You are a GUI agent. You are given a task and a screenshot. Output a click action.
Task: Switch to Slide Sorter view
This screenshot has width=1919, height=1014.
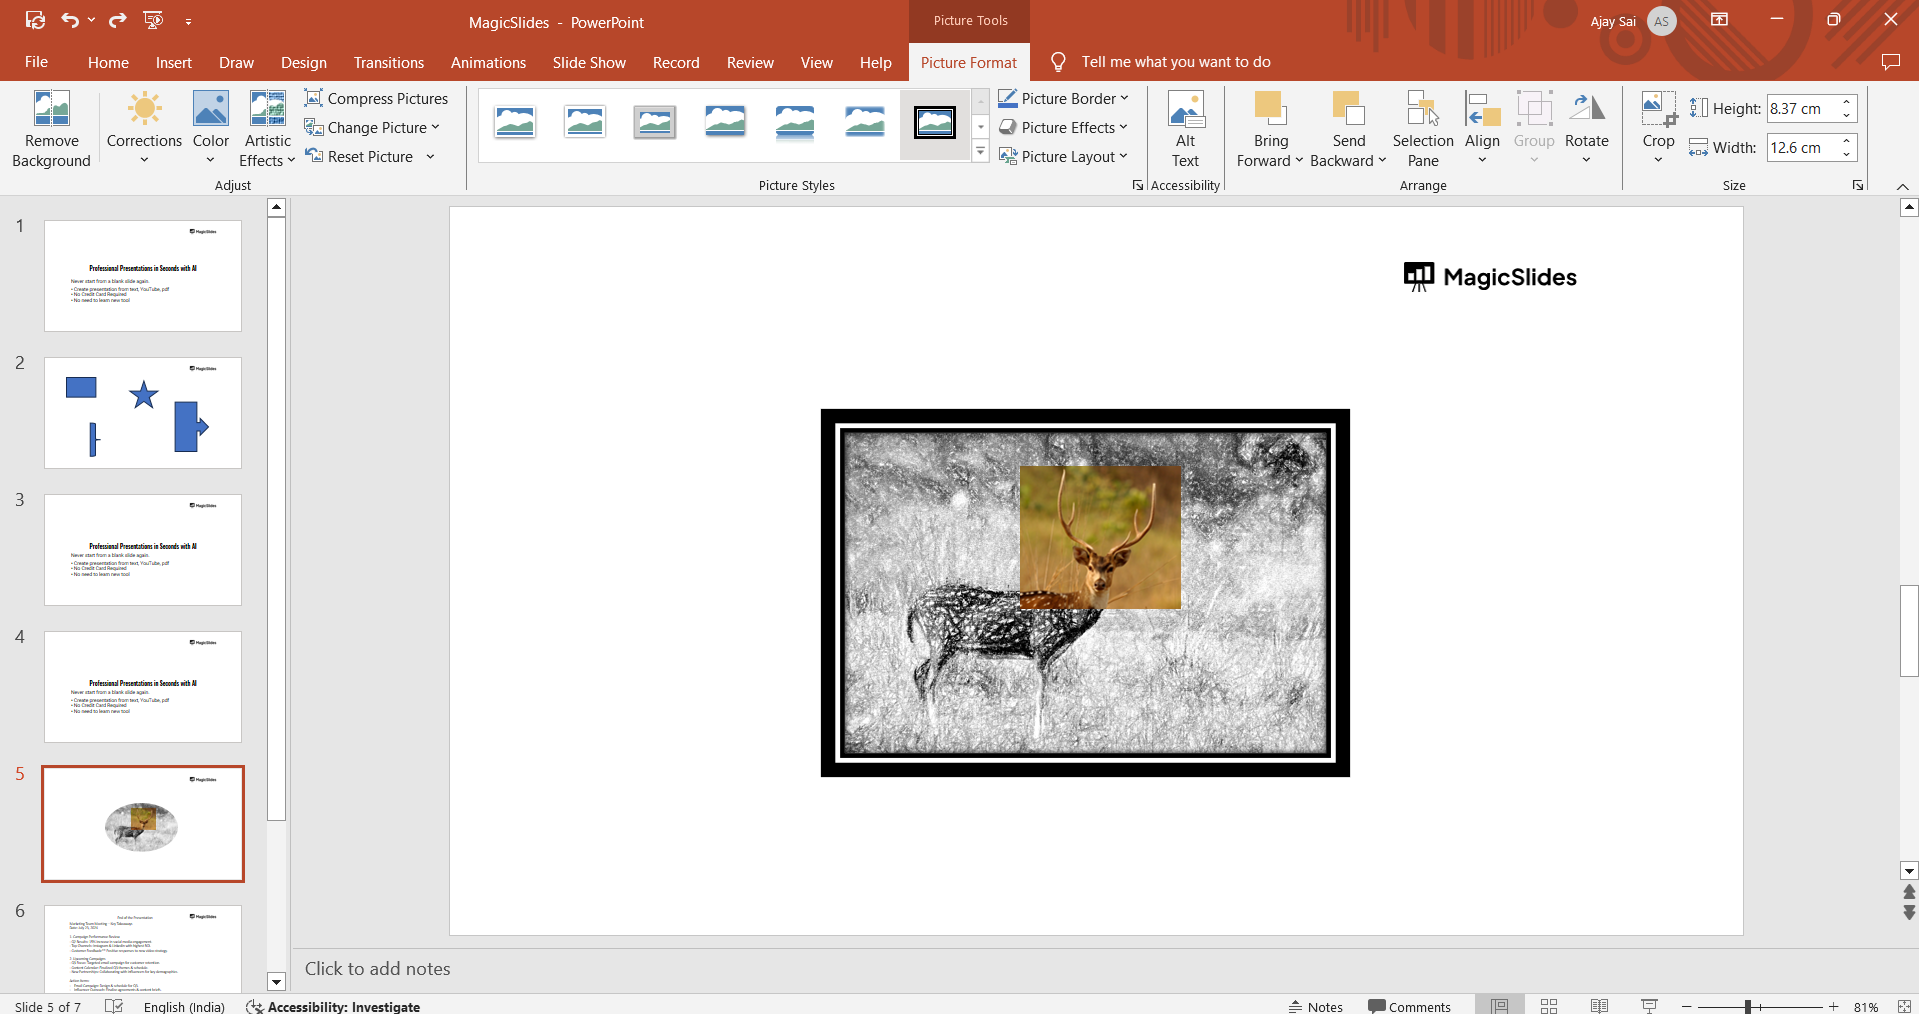coord(1549,1006)
